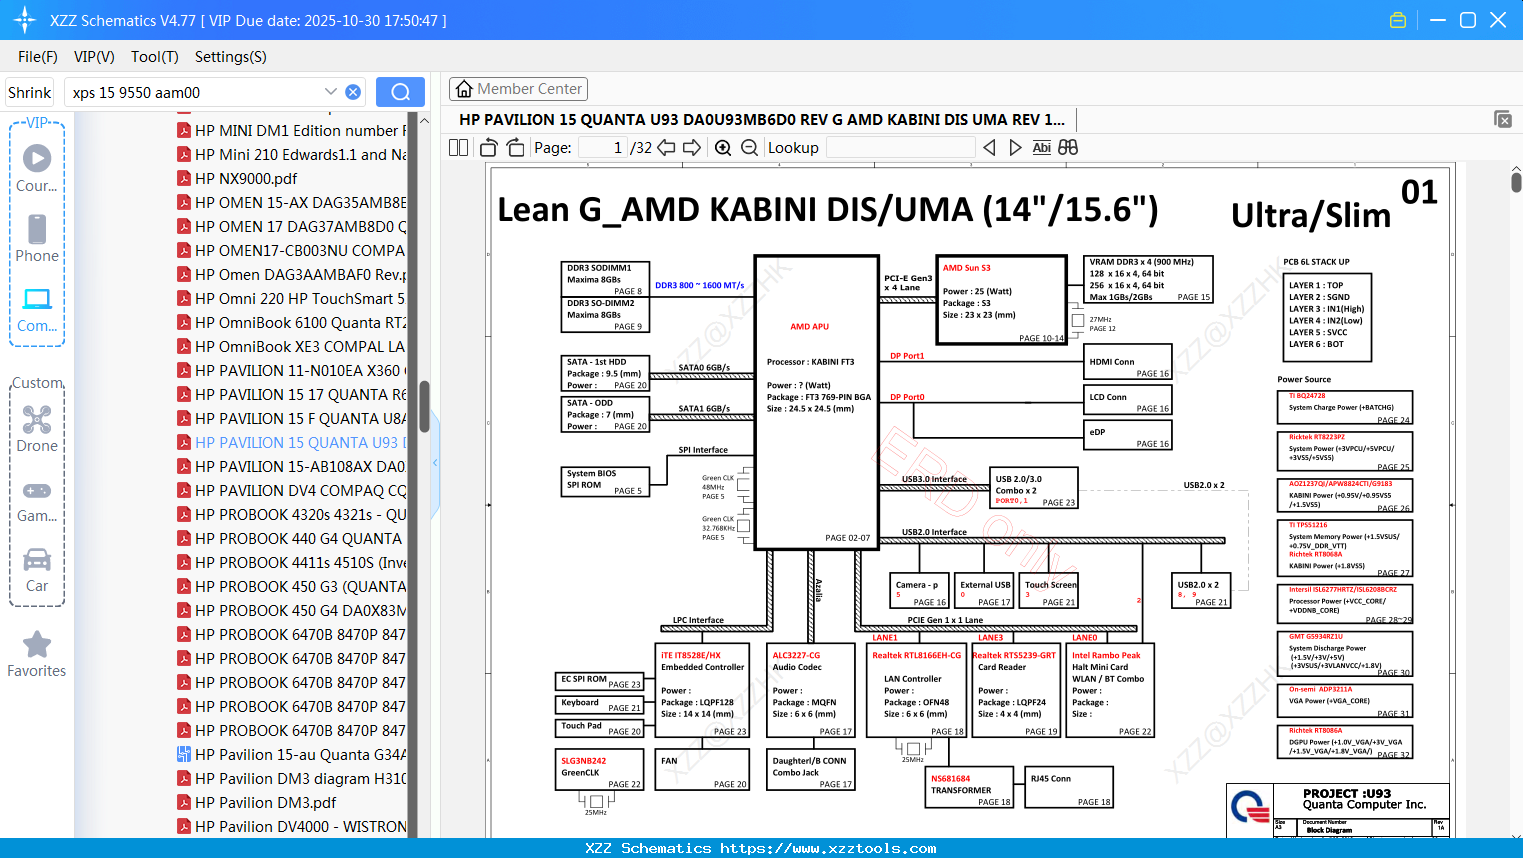The height and width of the screenshot is (858, 1523).
Task: Open HP PROBOOK 4411s 4510S file
Action: click(x=292, y=563)
